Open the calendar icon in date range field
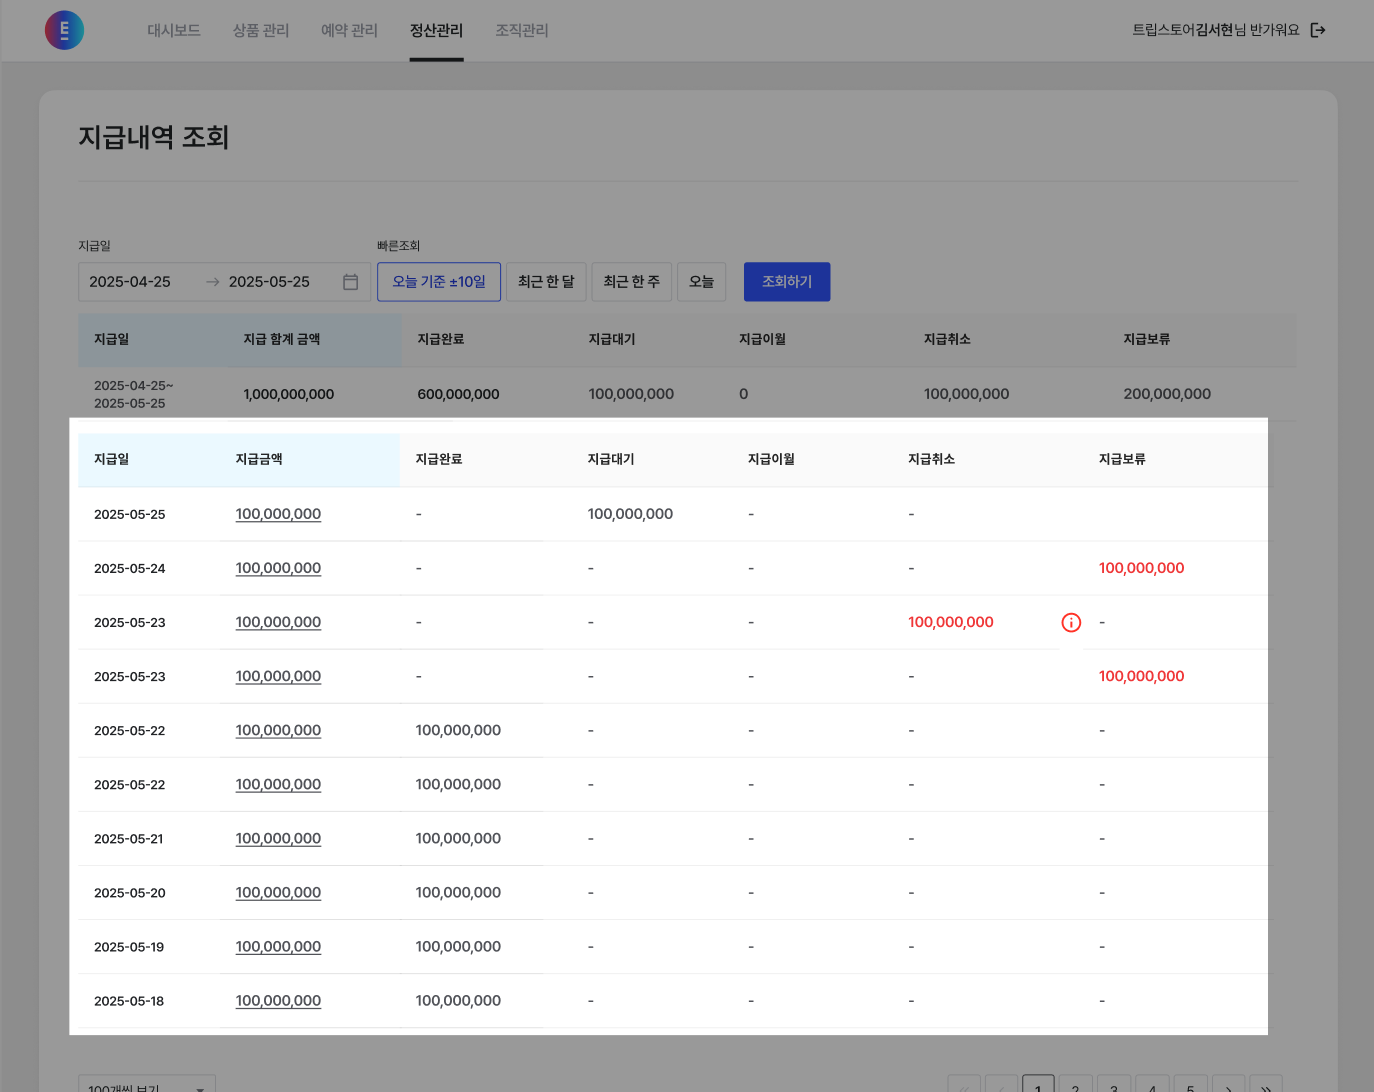 click(x=350, y=282)
